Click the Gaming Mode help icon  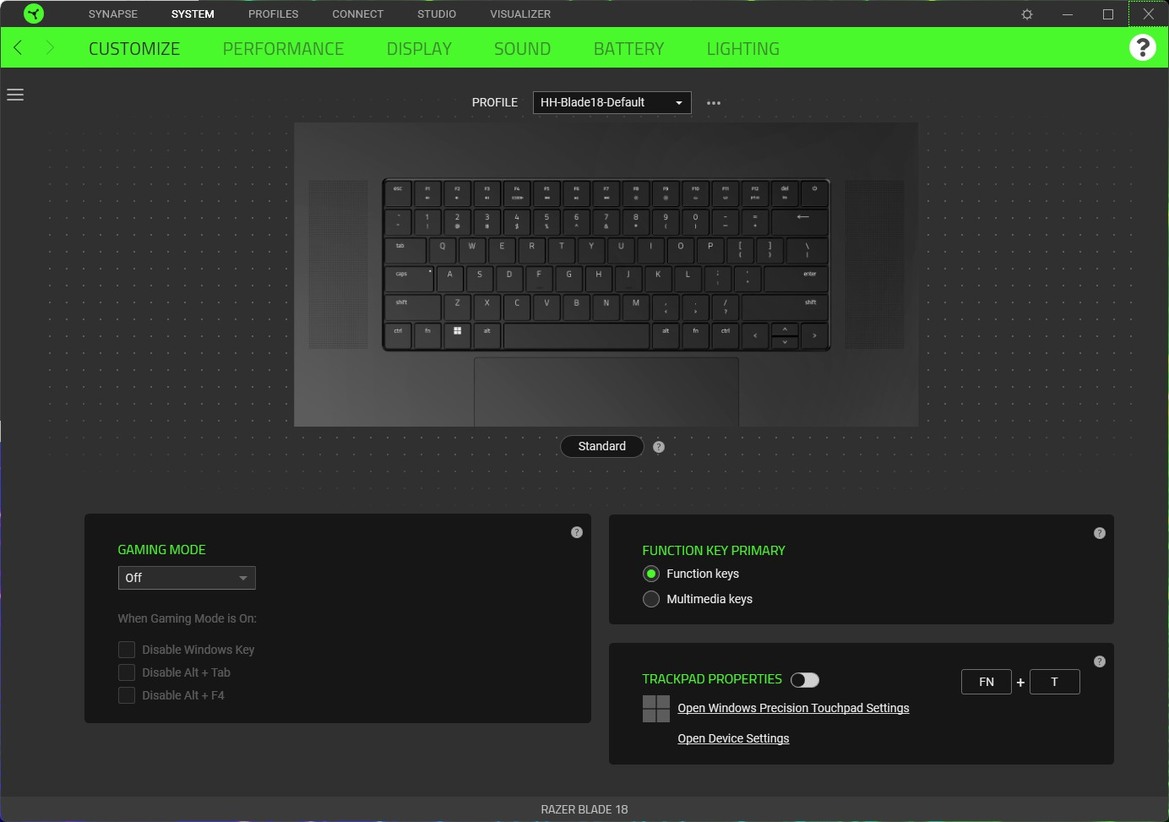pos(576,532)
